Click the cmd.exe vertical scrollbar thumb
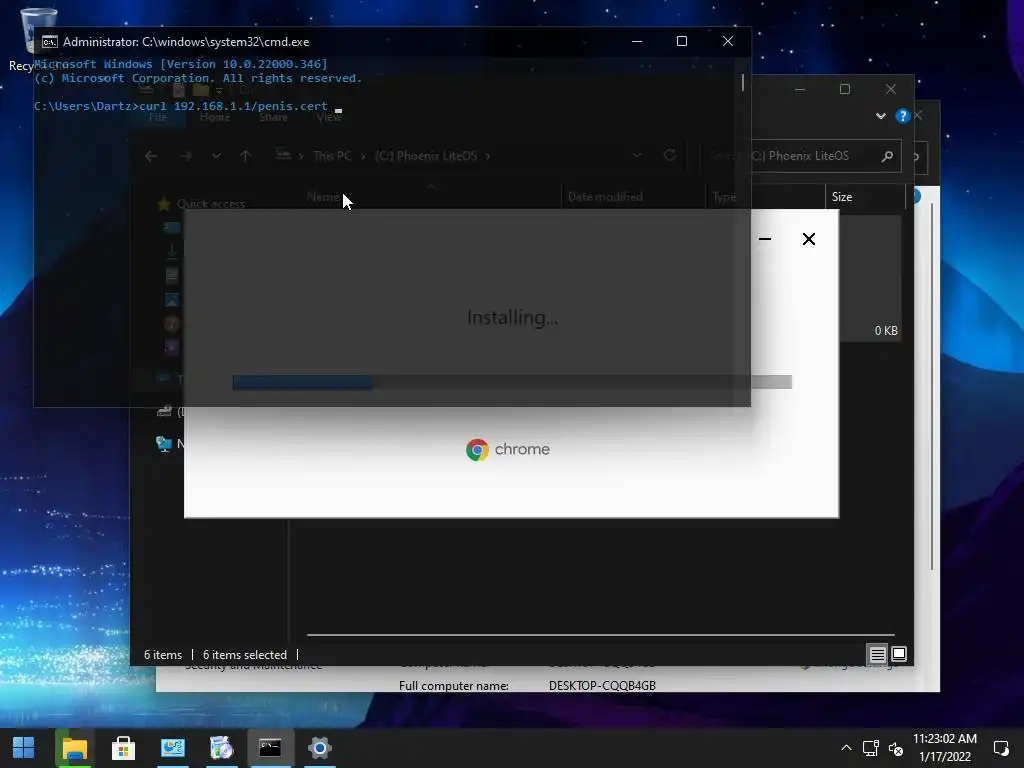Viewport: 1024px width, 768px height. 743,82
